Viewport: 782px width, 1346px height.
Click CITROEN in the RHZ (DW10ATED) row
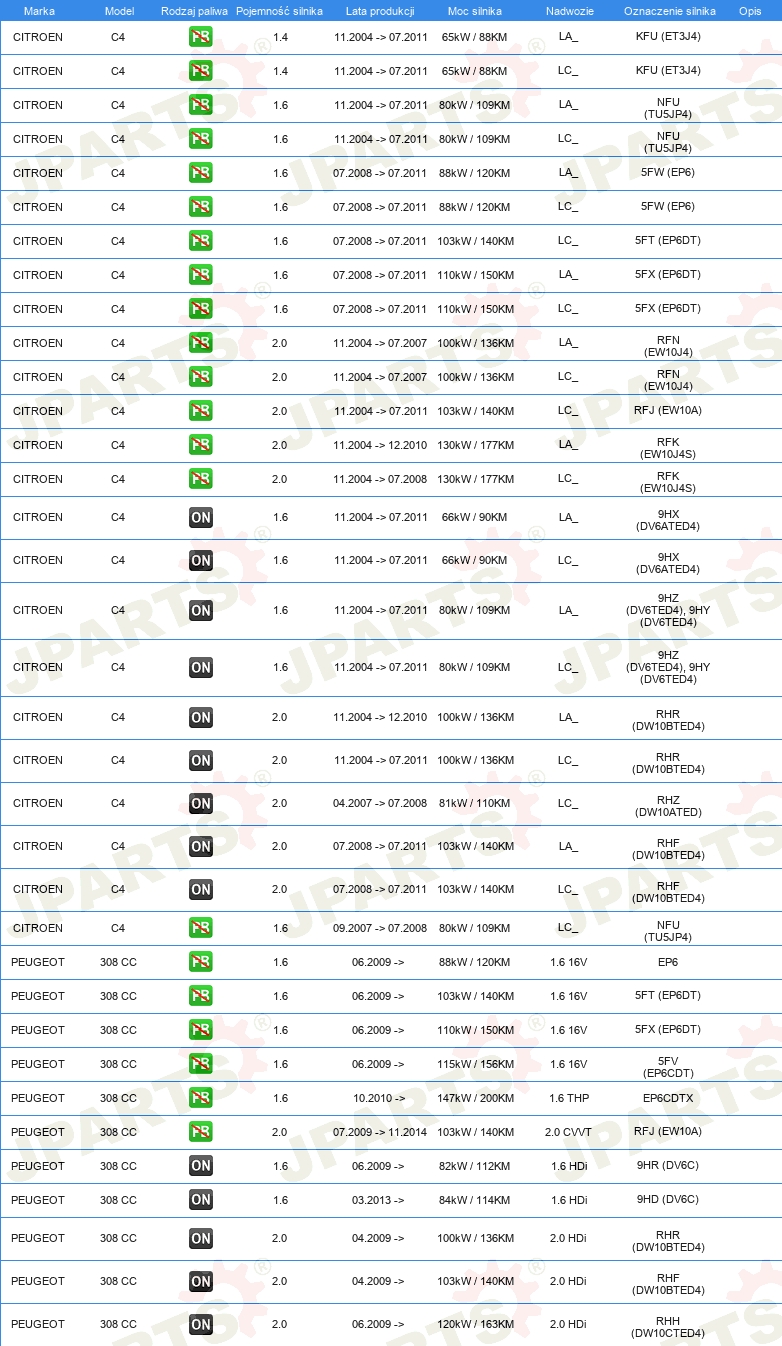coord(38,803)
